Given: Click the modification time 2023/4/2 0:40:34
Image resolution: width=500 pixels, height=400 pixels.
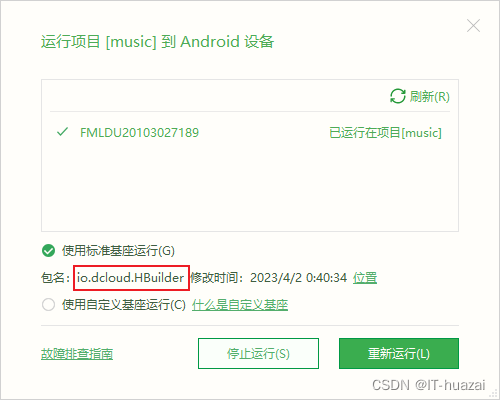Looking at the screenshot, I should click(x=298, y=278).
